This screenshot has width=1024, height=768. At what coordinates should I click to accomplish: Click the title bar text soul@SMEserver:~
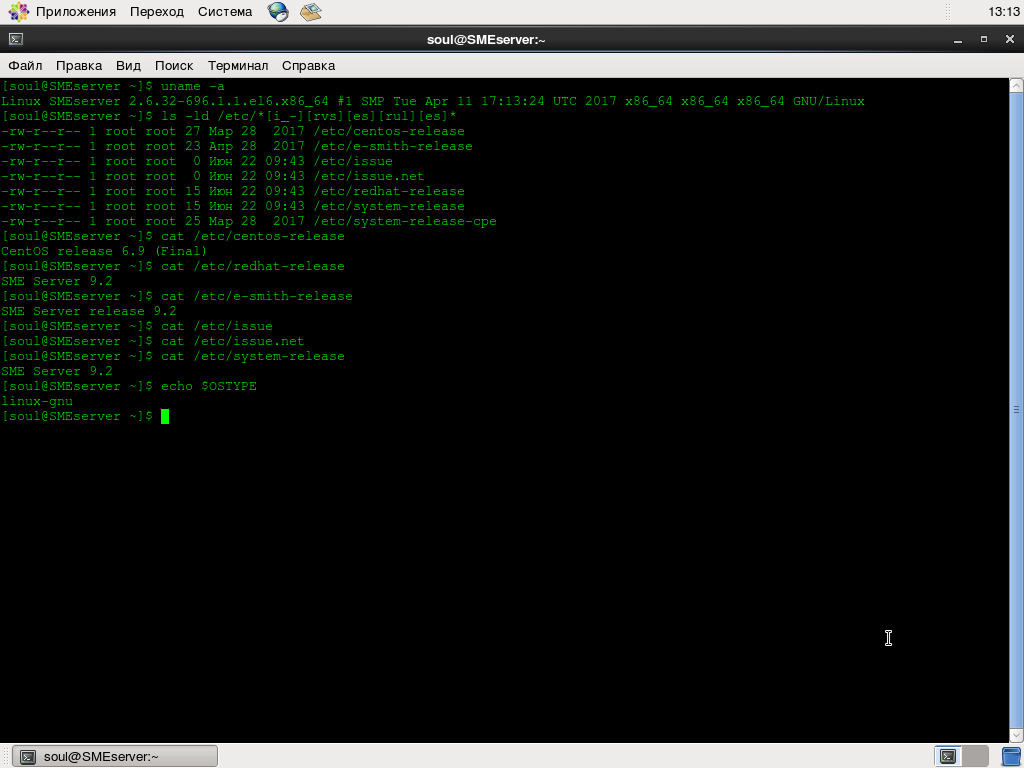[x=486, y=40]
